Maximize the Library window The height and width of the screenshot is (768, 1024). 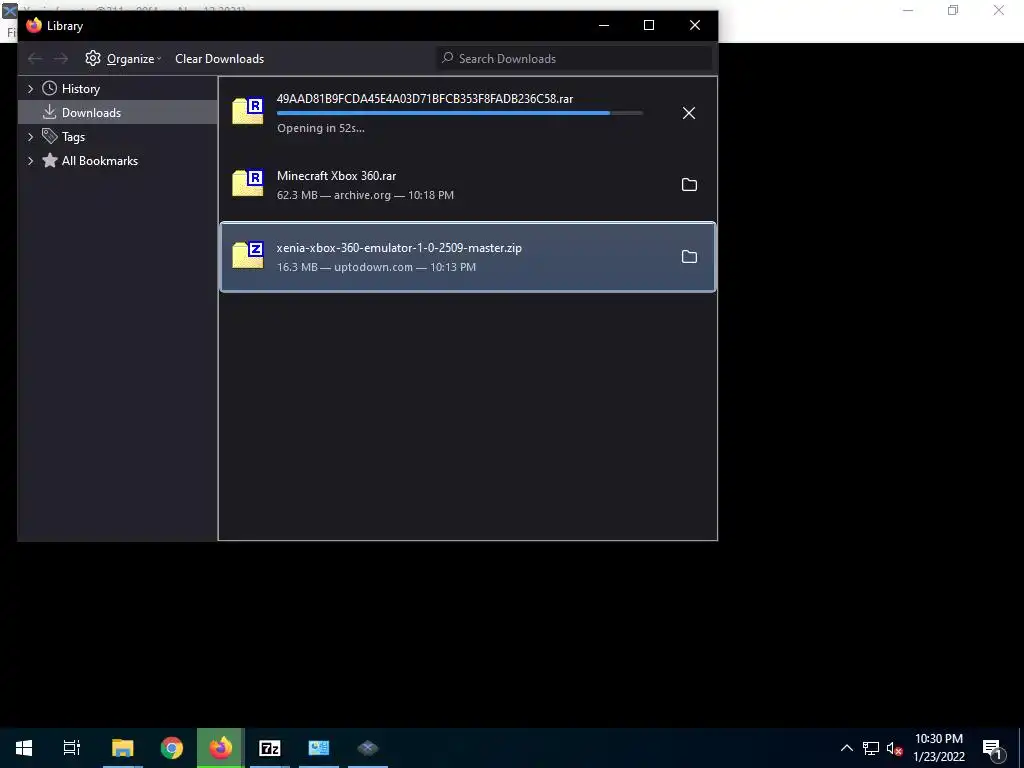coord(649,25)
